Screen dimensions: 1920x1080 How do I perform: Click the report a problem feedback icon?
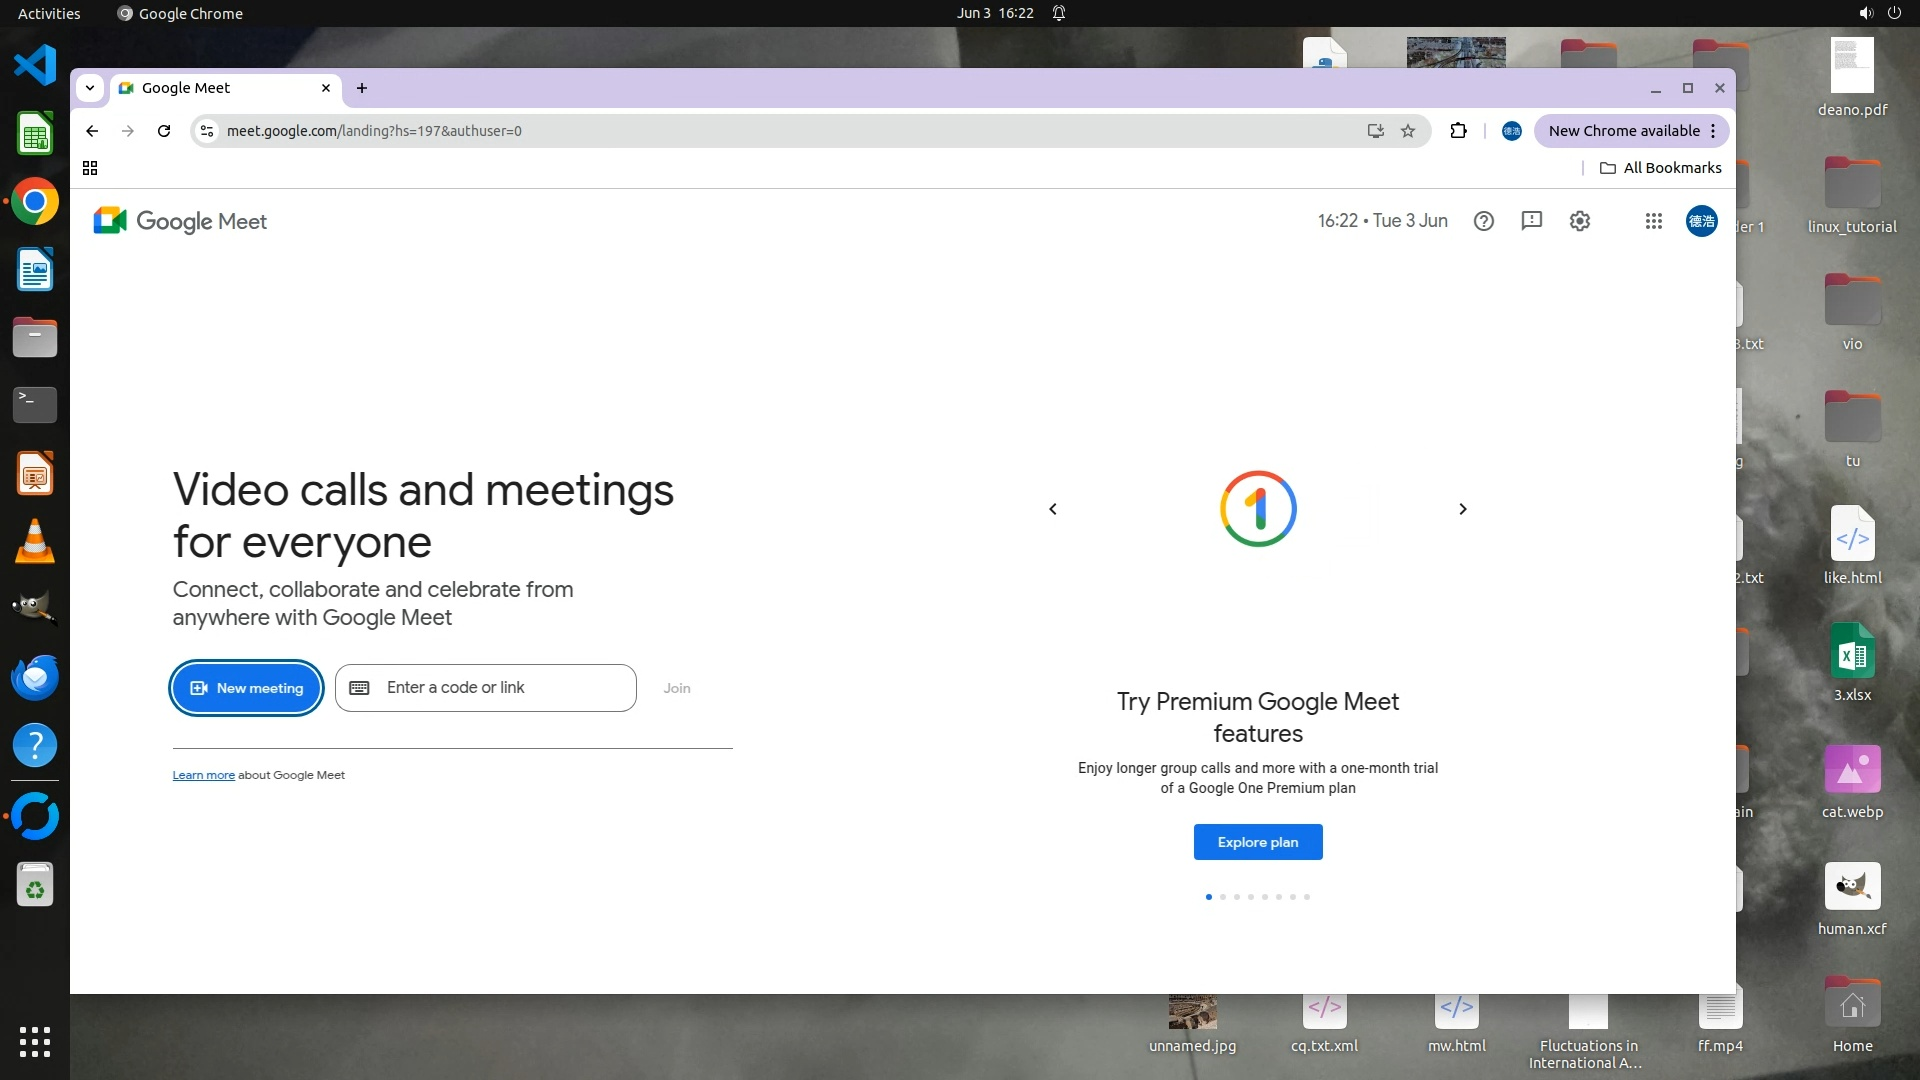[x=1532, y=221]
